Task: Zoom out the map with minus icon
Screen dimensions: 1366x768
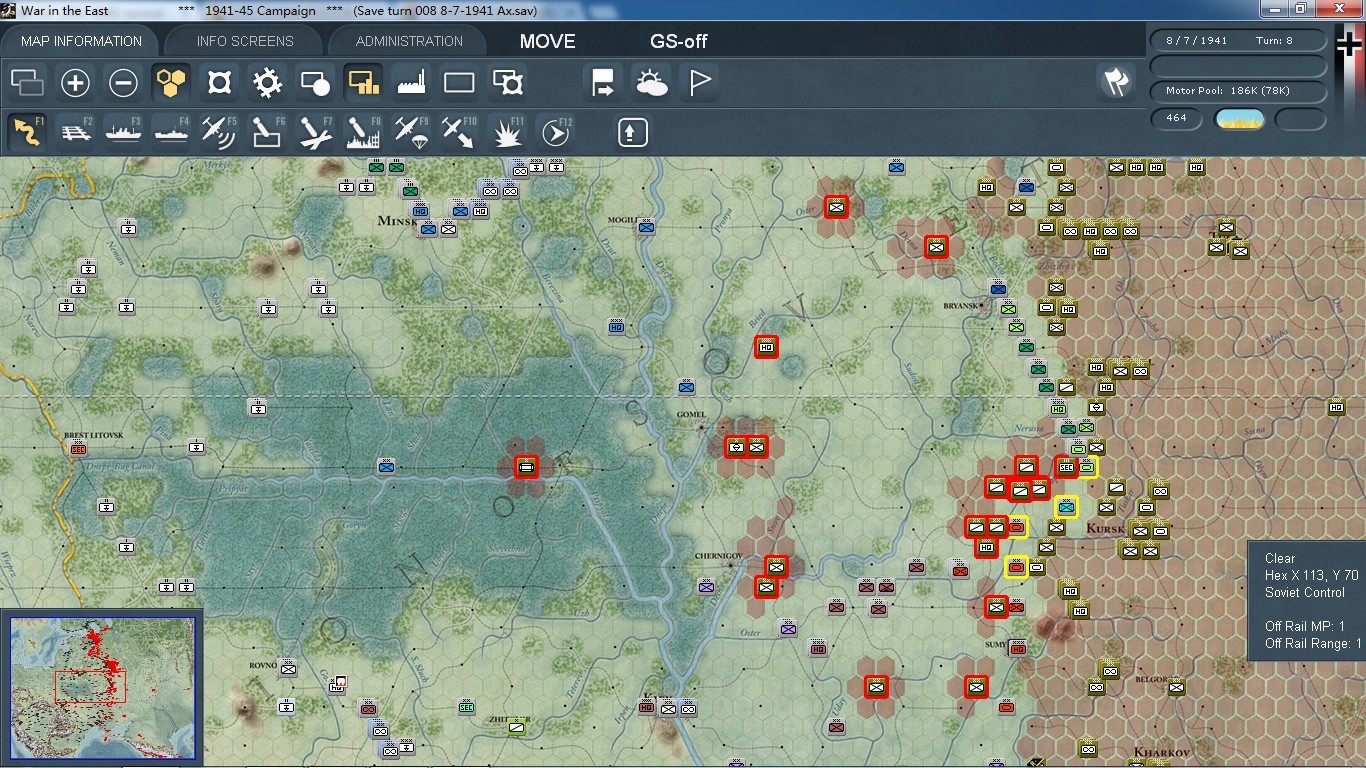Action: coord(123,82)
